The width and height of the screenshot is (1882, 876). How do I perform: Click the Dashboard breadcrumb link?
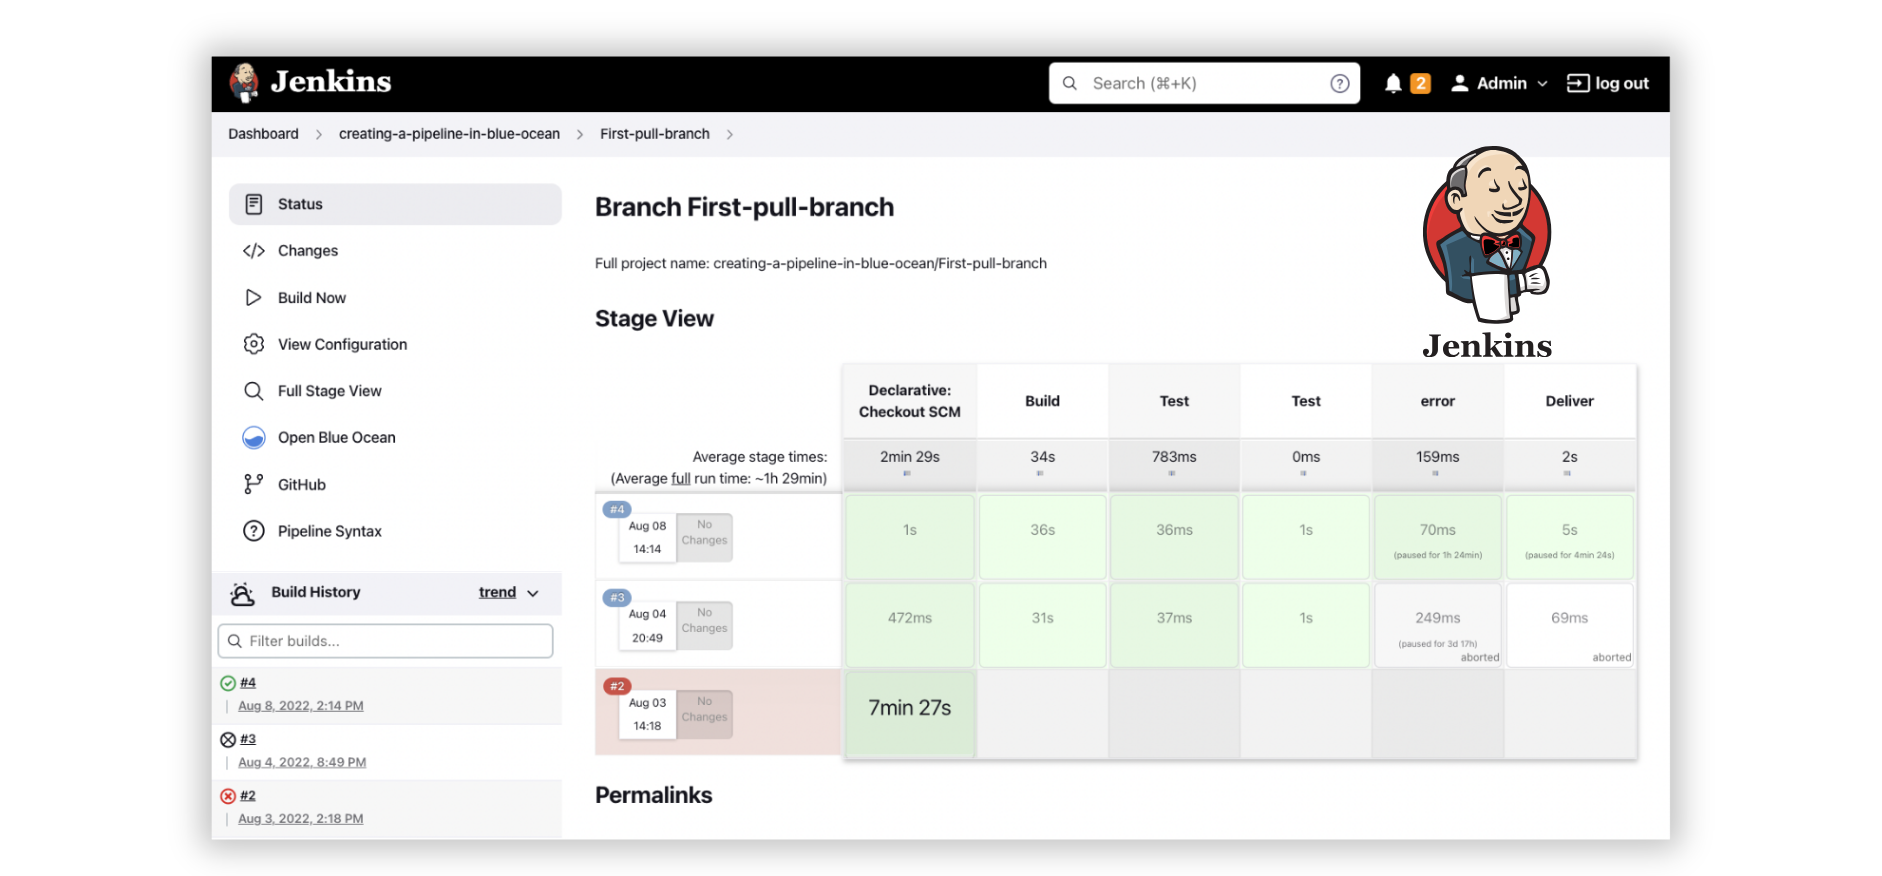pyautogui.click(x=263, y=134)
